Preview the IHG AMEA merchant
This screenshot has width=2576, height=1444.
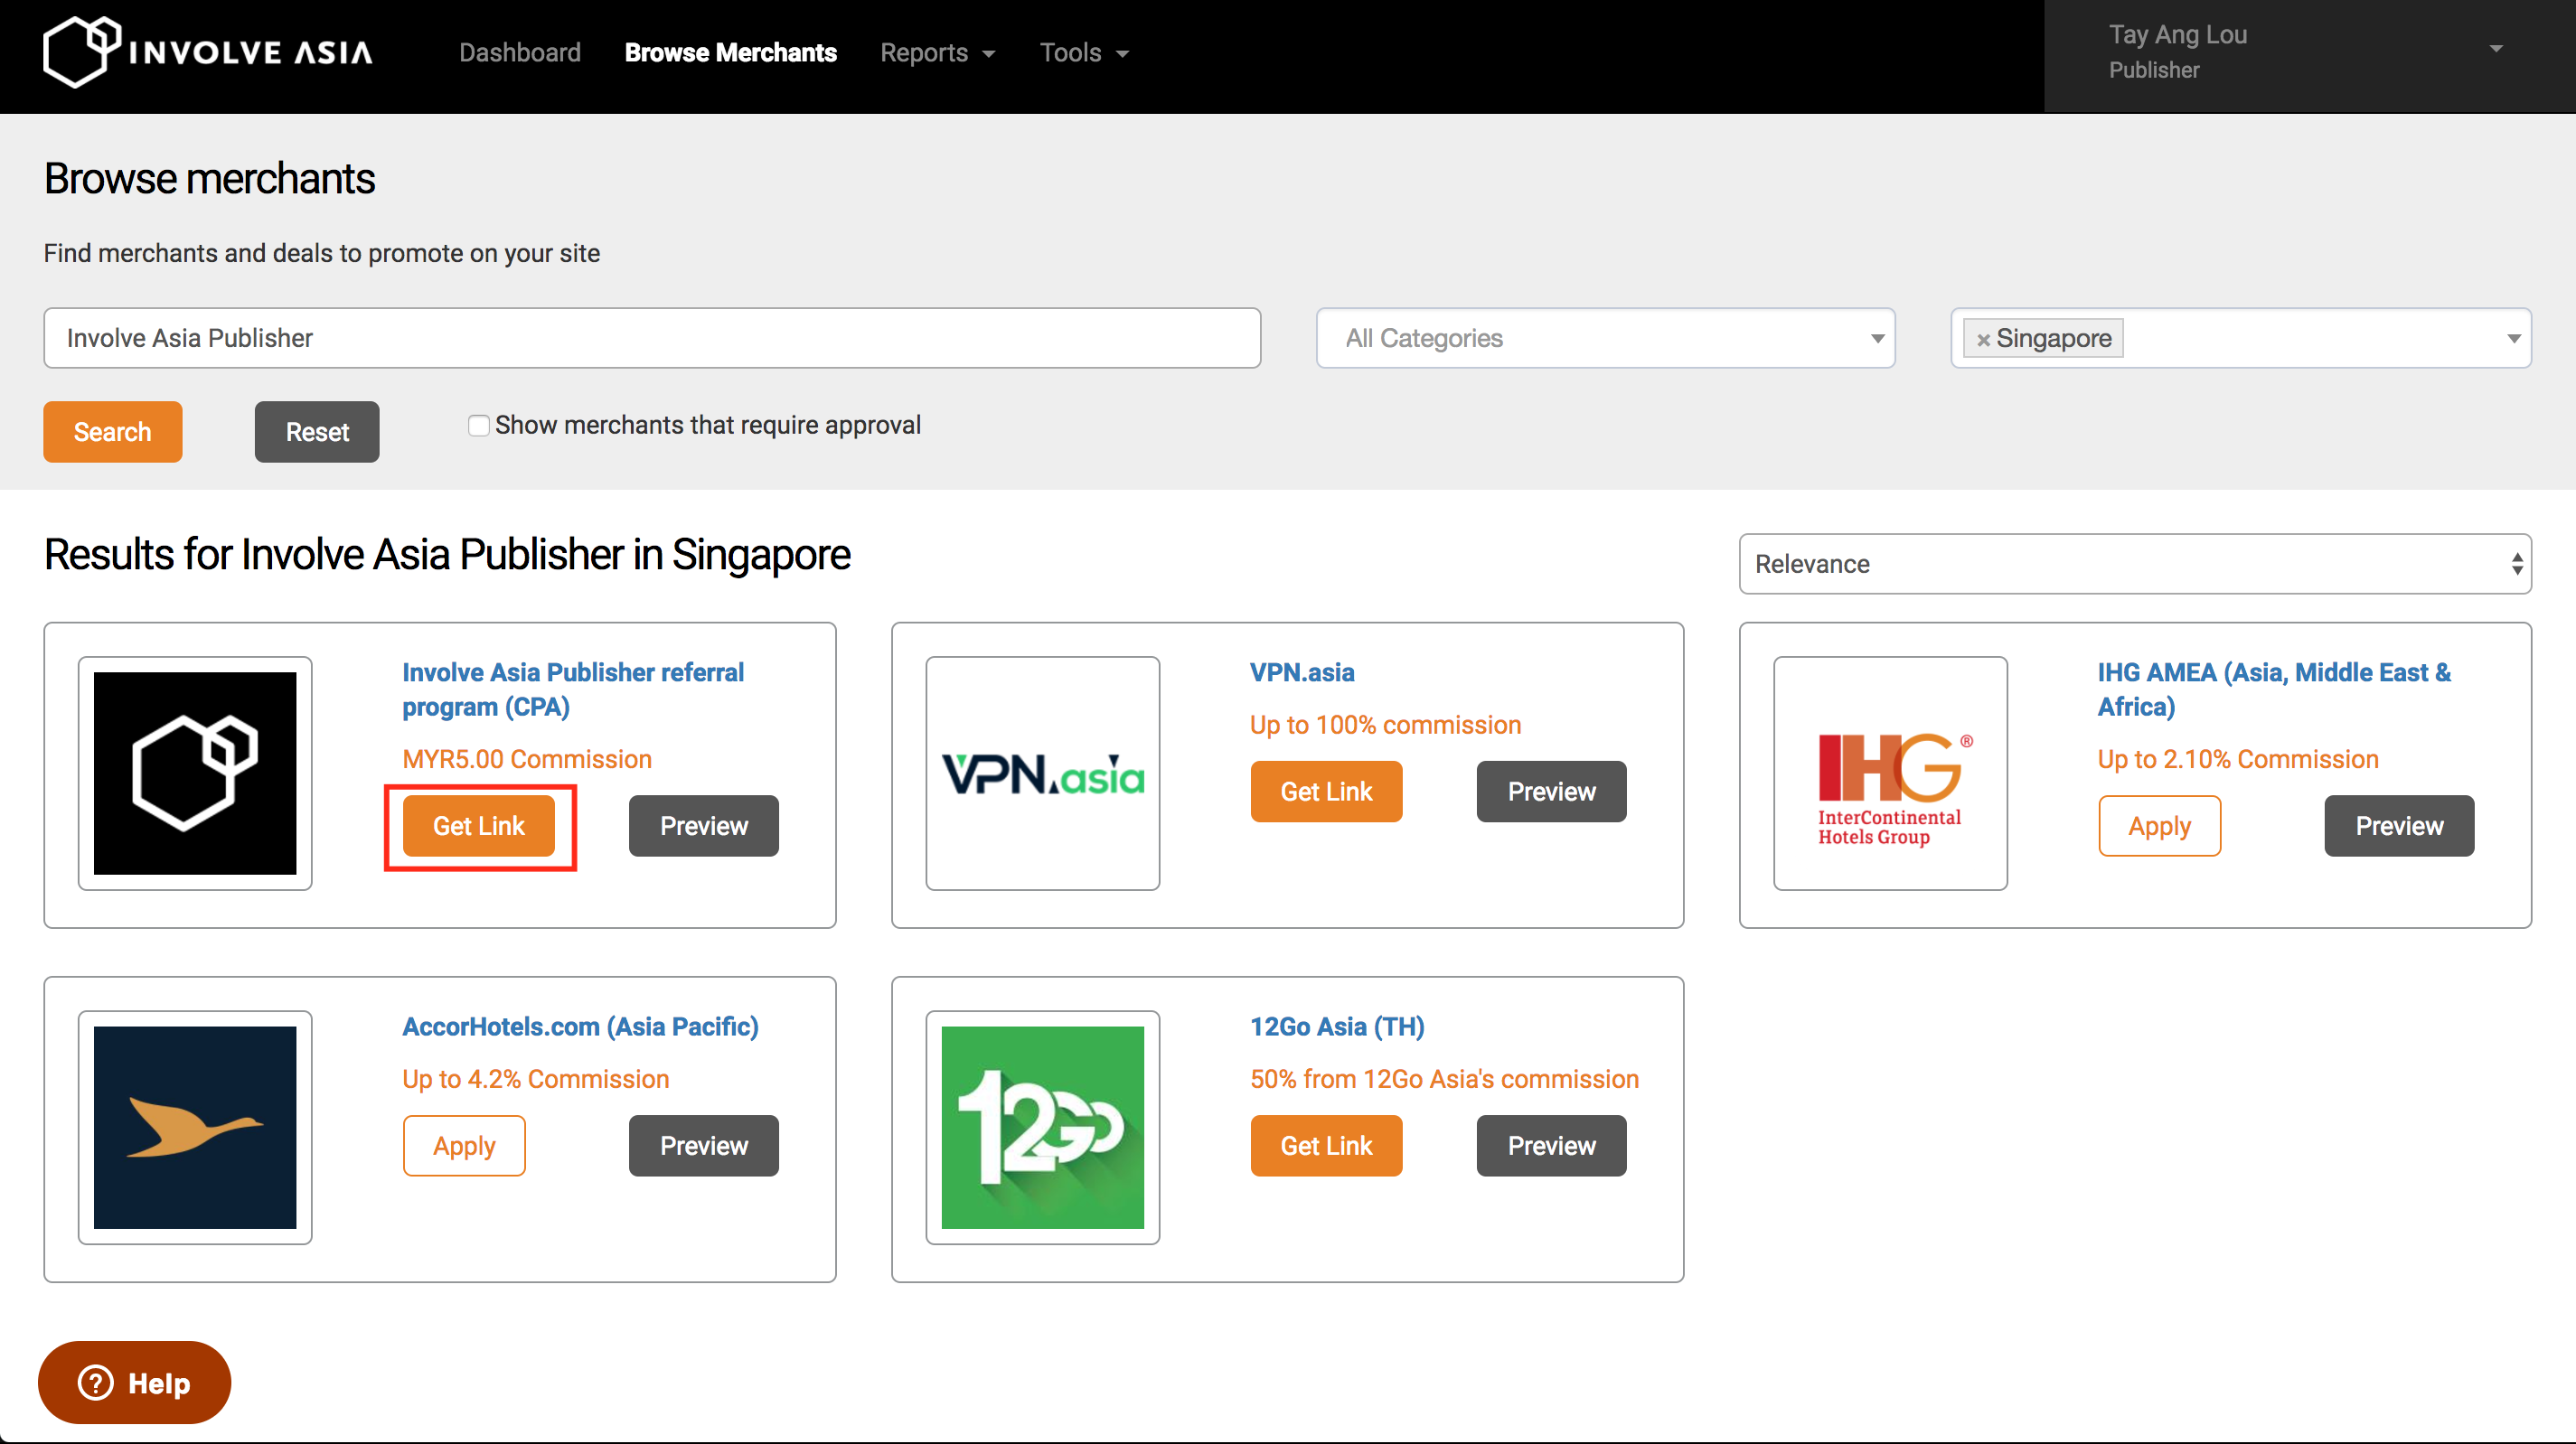click(2399, 826)
